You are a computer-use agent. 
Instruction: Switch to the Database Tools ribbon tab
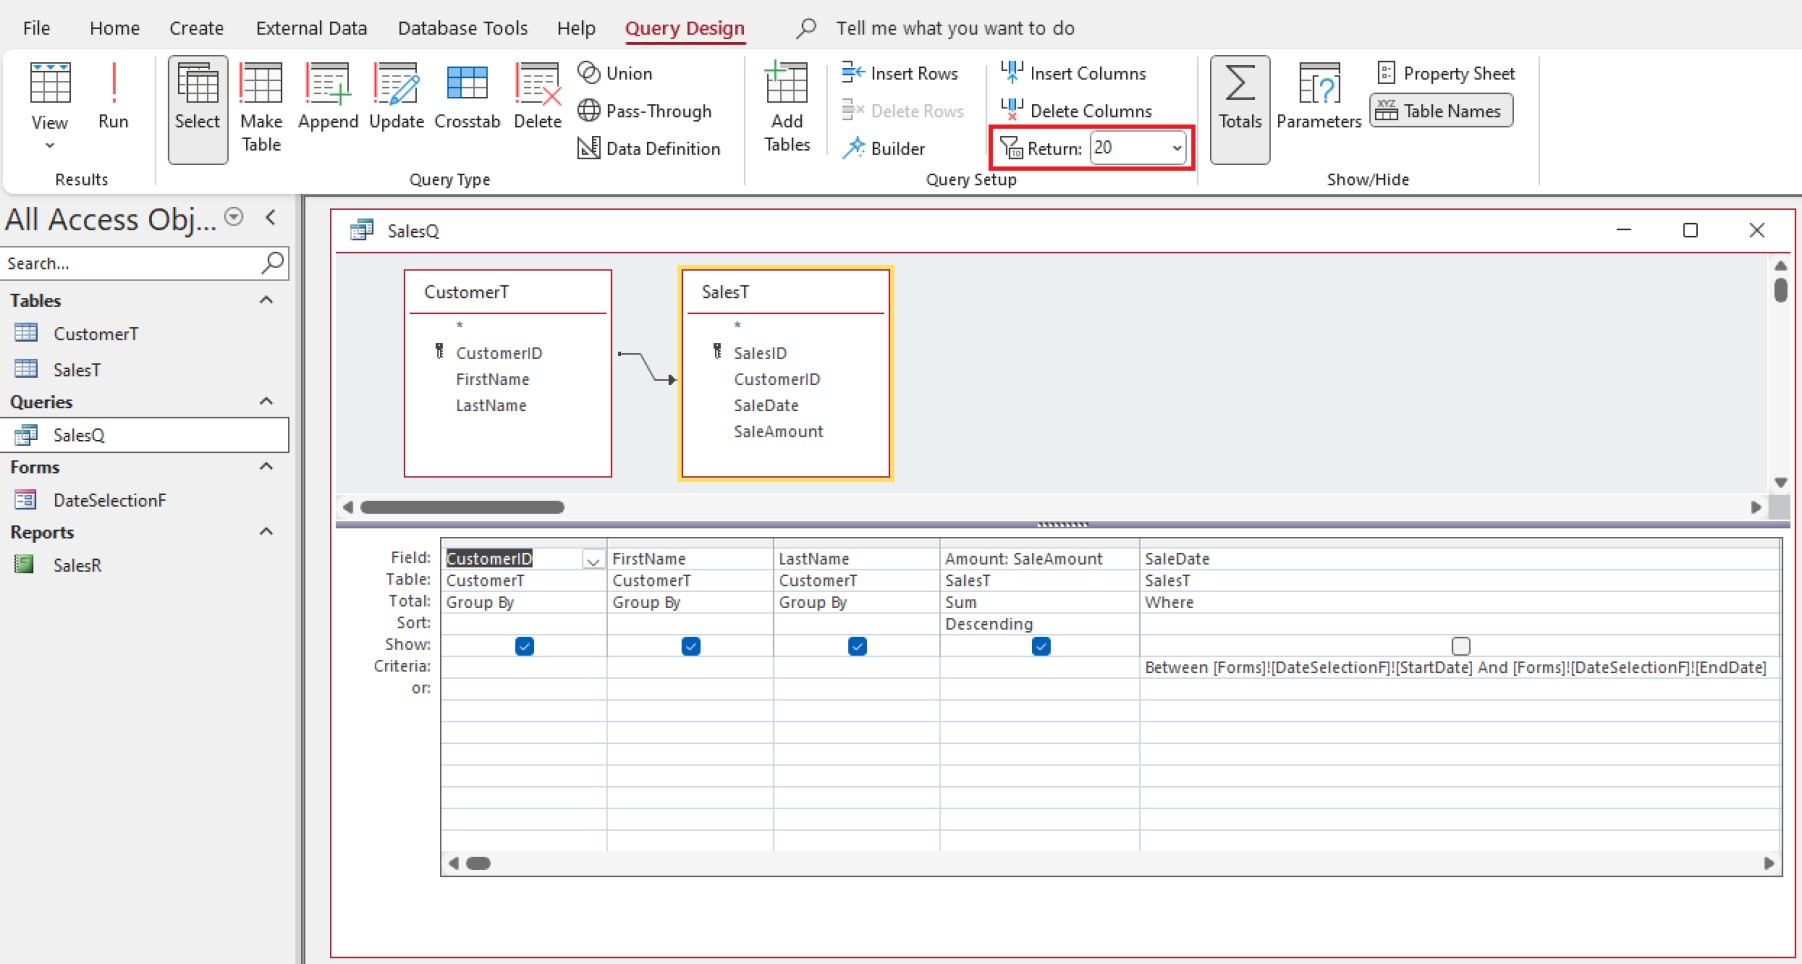(x=463, y=28)
